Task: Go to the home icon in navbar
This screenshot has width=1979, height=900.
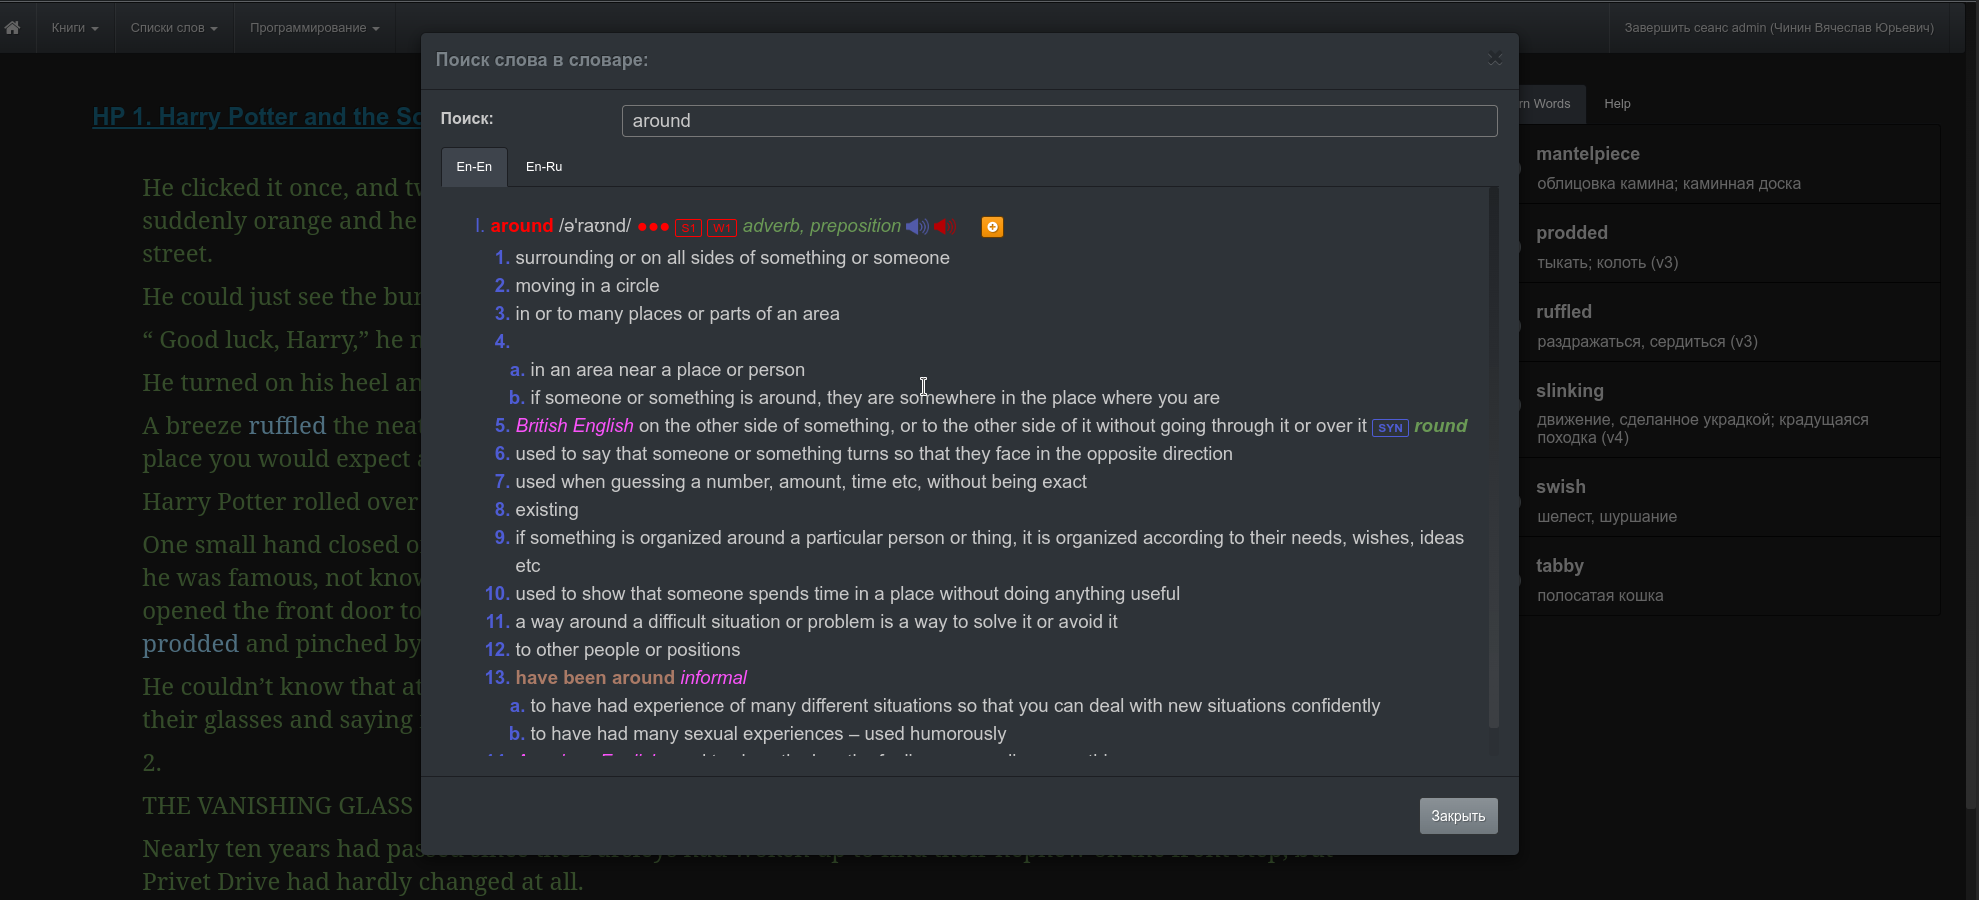Action: [12, 28]
